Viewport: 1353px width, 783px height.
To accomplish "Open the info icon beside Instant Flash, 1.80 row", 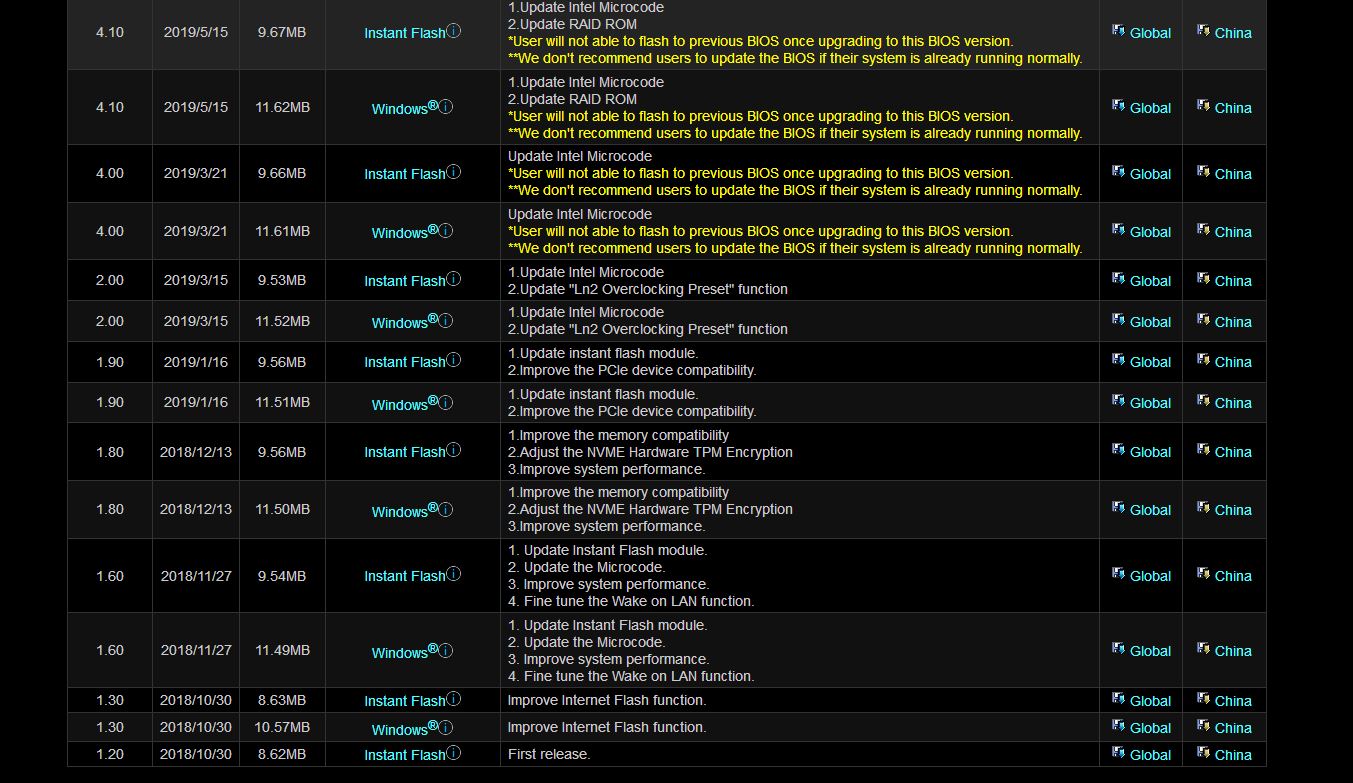I will click(x=454, y=450).
